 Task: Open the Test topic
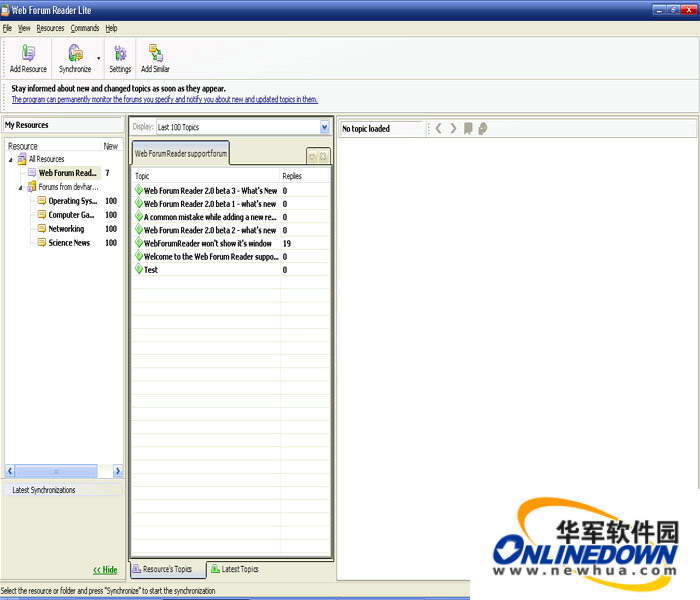click(151, 270)
